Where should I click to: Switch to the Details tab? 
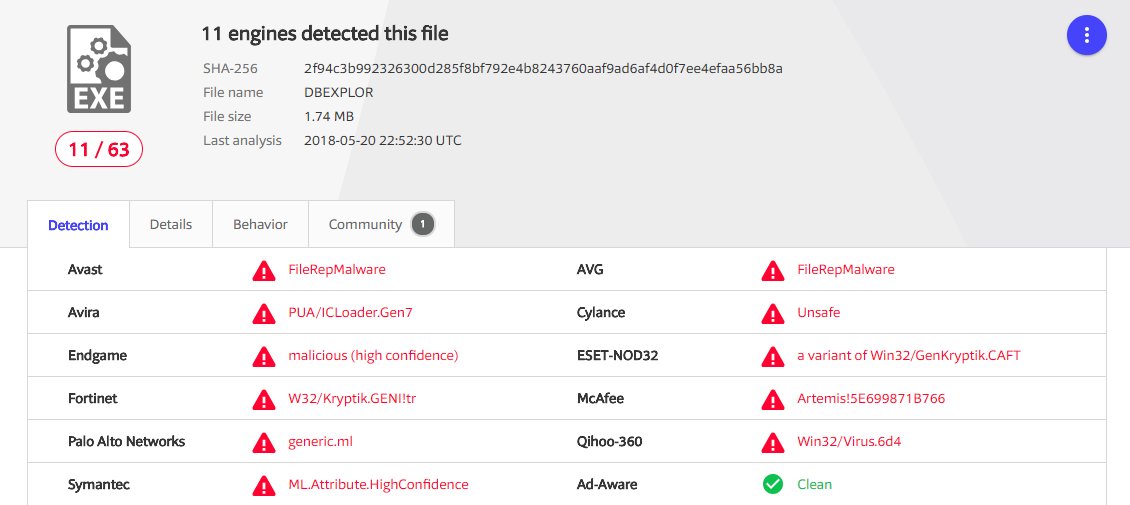[x=171, y=224]
